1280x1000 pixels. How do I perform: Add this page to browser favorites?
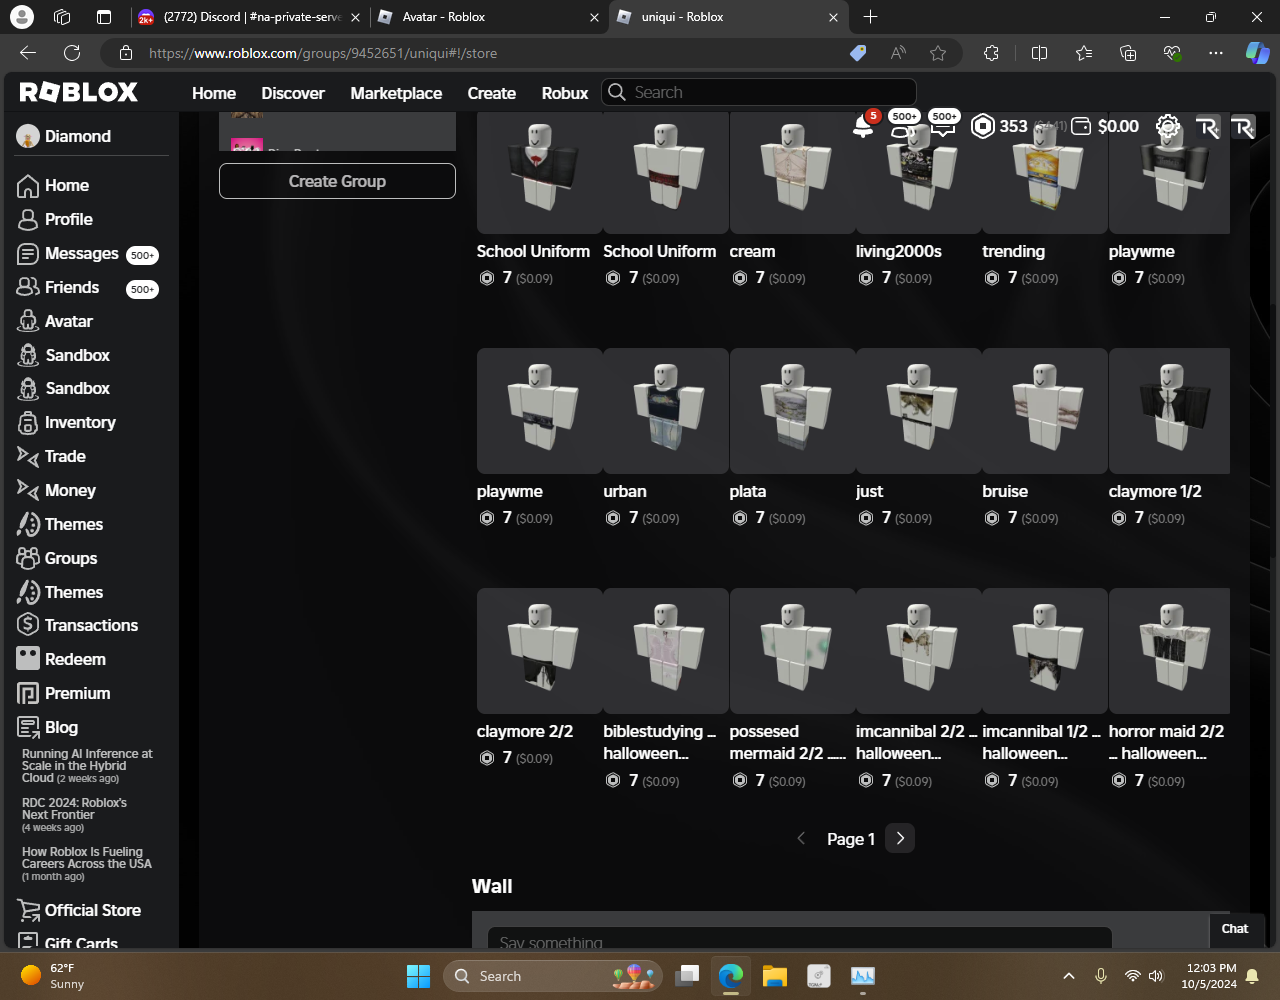[937, 53]
